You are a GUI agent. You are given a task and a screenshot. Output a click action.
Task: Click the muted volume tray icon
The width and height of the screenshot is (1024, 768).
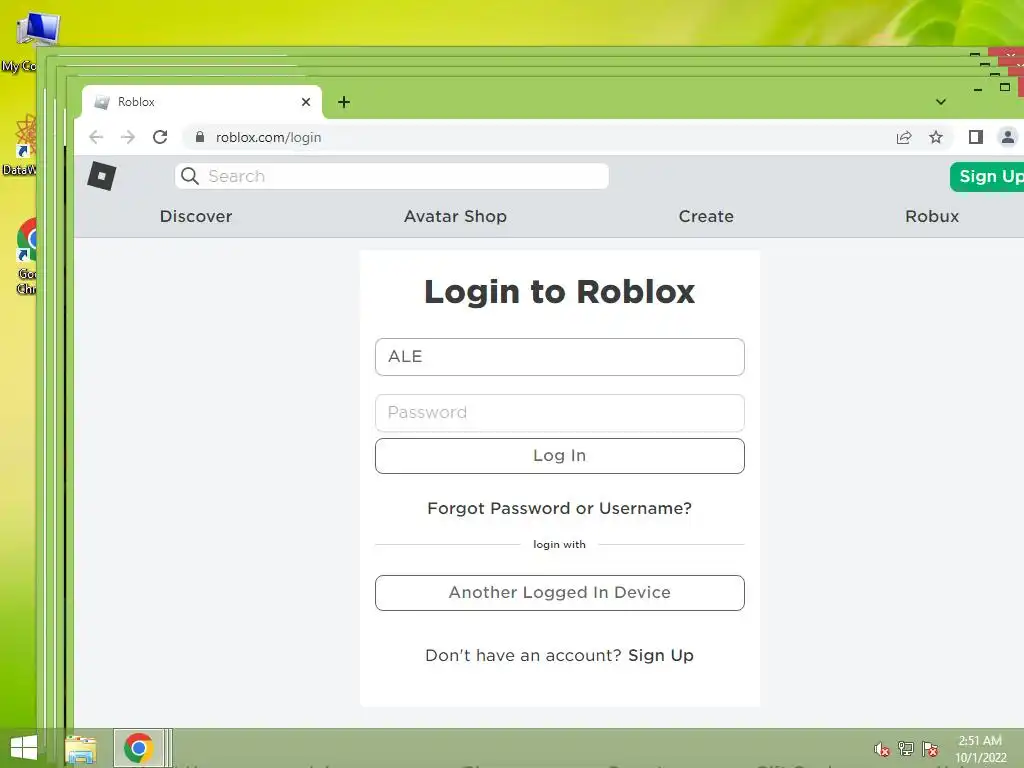pos(882,749)
